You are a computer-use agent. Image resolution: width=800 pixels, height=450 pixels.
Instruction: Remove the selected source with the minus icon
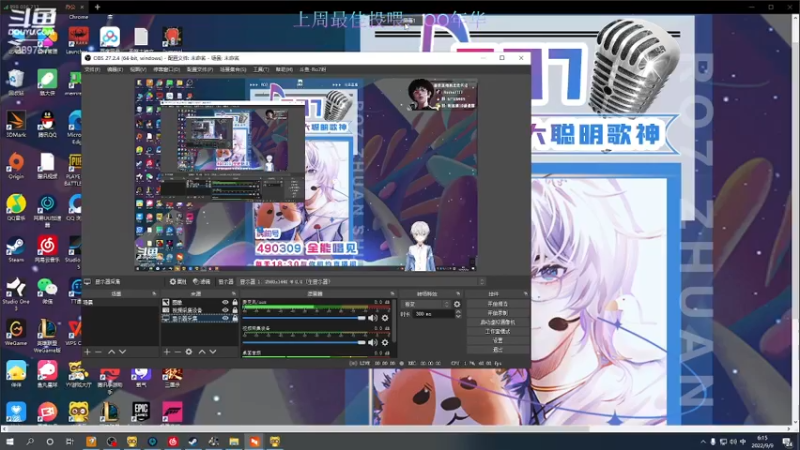pyautogui.click(x=178, y=352)
